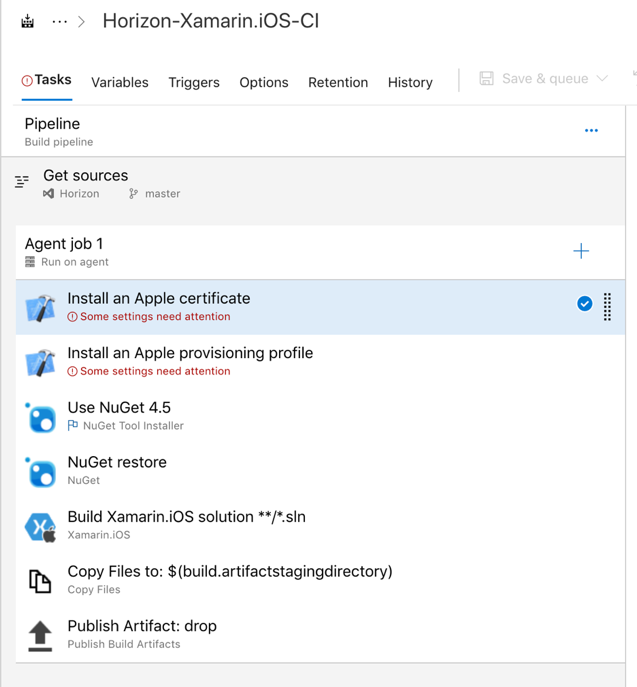Go to the Options tab

point(264,82)
